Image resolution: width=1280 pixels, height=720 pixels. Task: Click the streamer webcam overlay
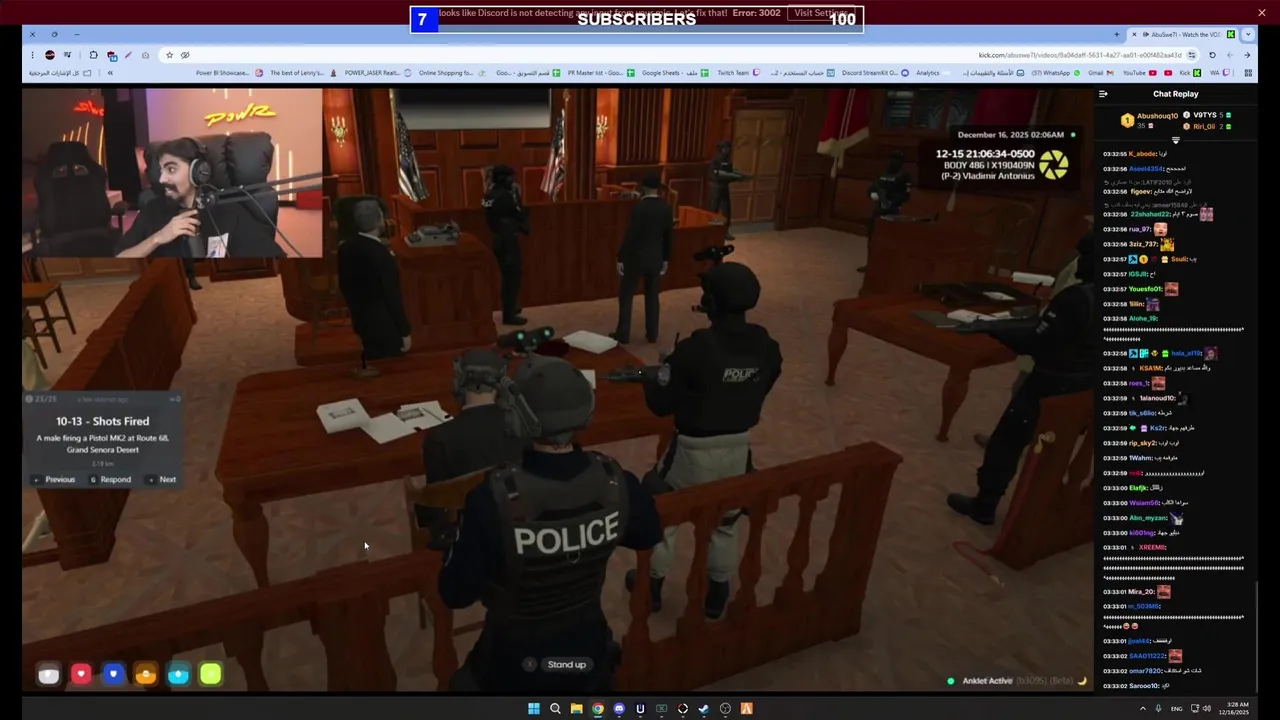click(x=173, y=173)
